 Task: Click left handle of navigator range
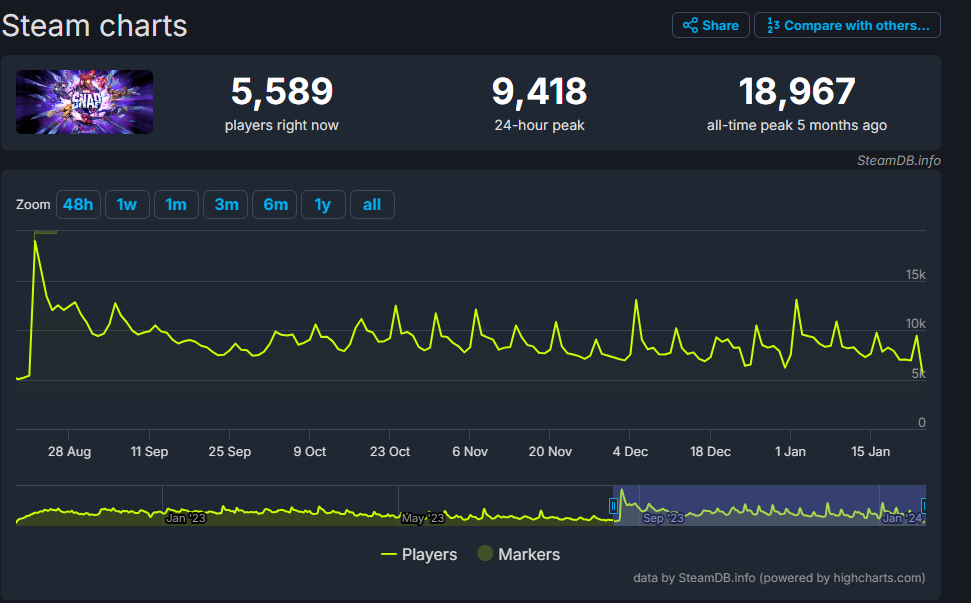613,506
